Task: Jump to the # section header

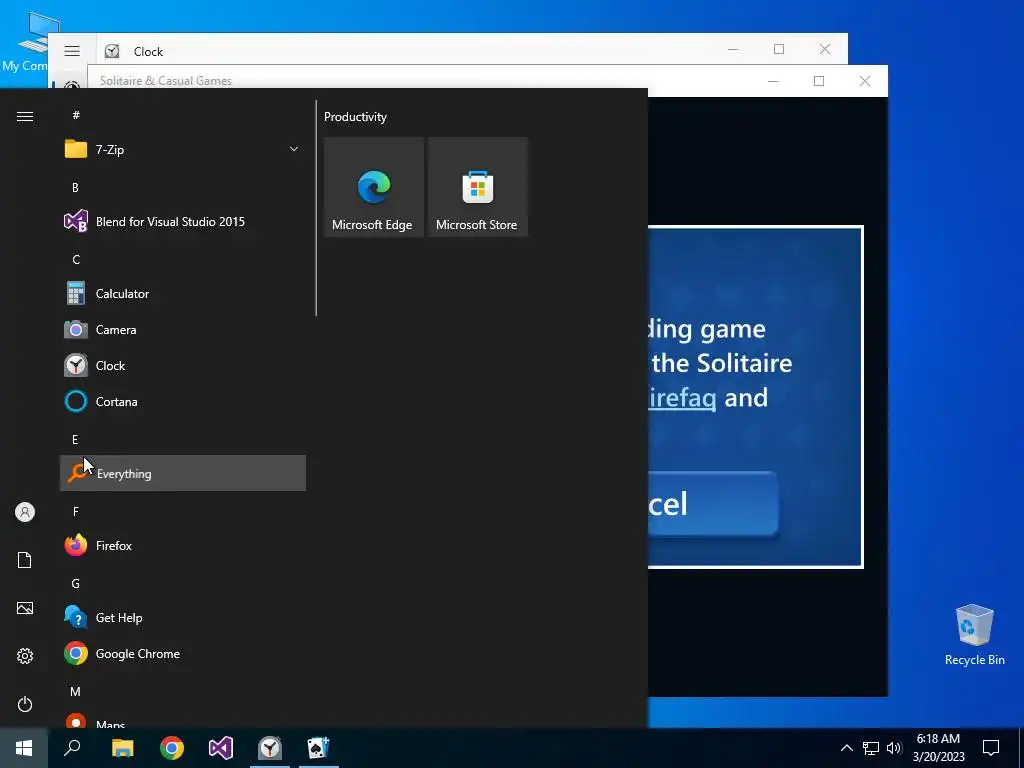Action: [76, 115]
